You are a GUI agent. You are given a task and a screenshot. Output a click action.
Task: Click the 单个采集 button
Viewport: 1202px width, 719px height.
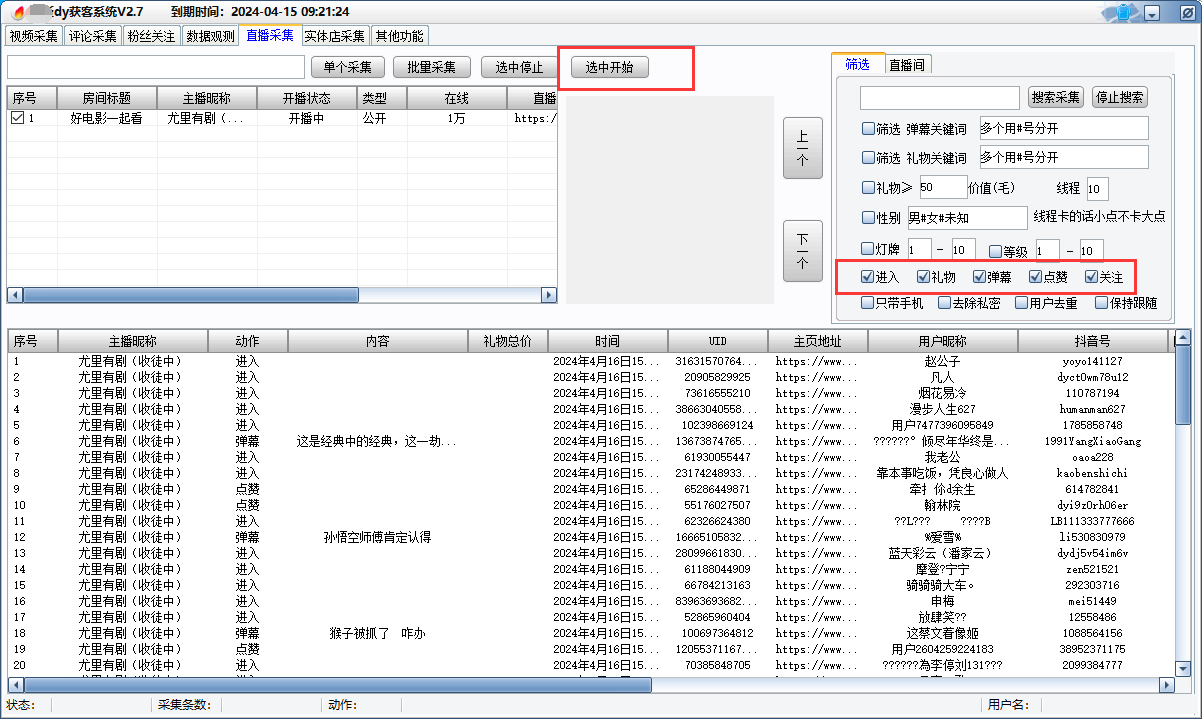tap(348, 67)
